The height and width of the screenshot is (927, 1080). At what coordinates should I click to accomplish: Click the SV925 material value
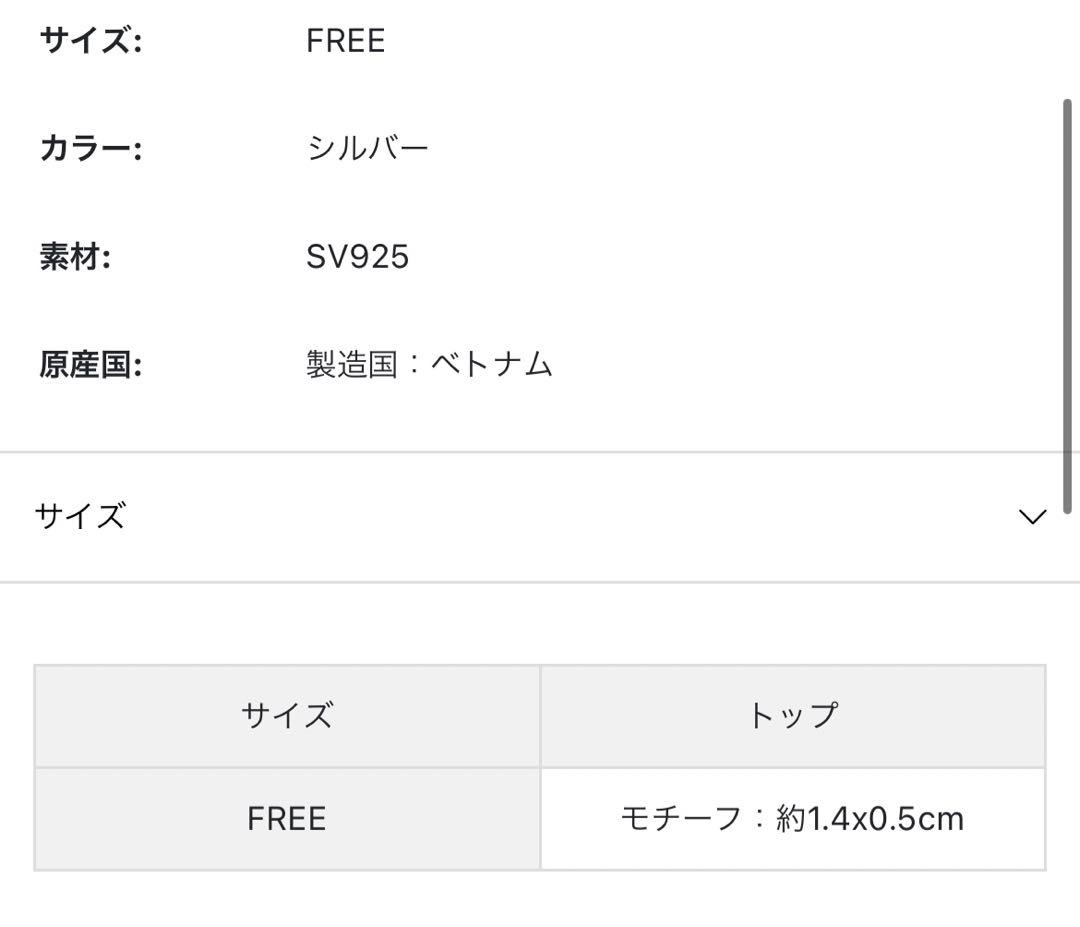coord(357,257)
